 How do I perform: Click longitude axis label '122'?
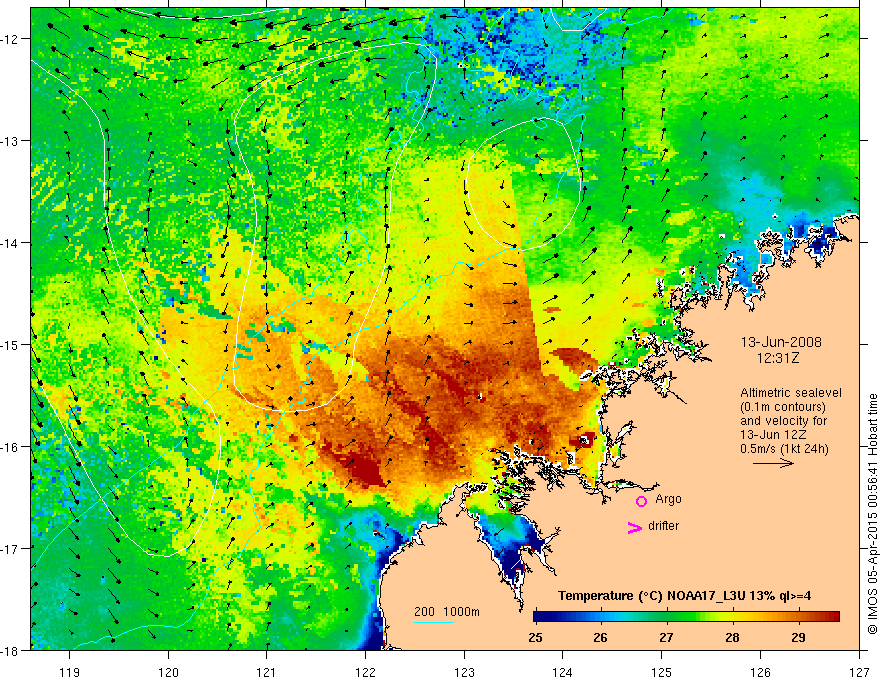(x=365, y=672)
